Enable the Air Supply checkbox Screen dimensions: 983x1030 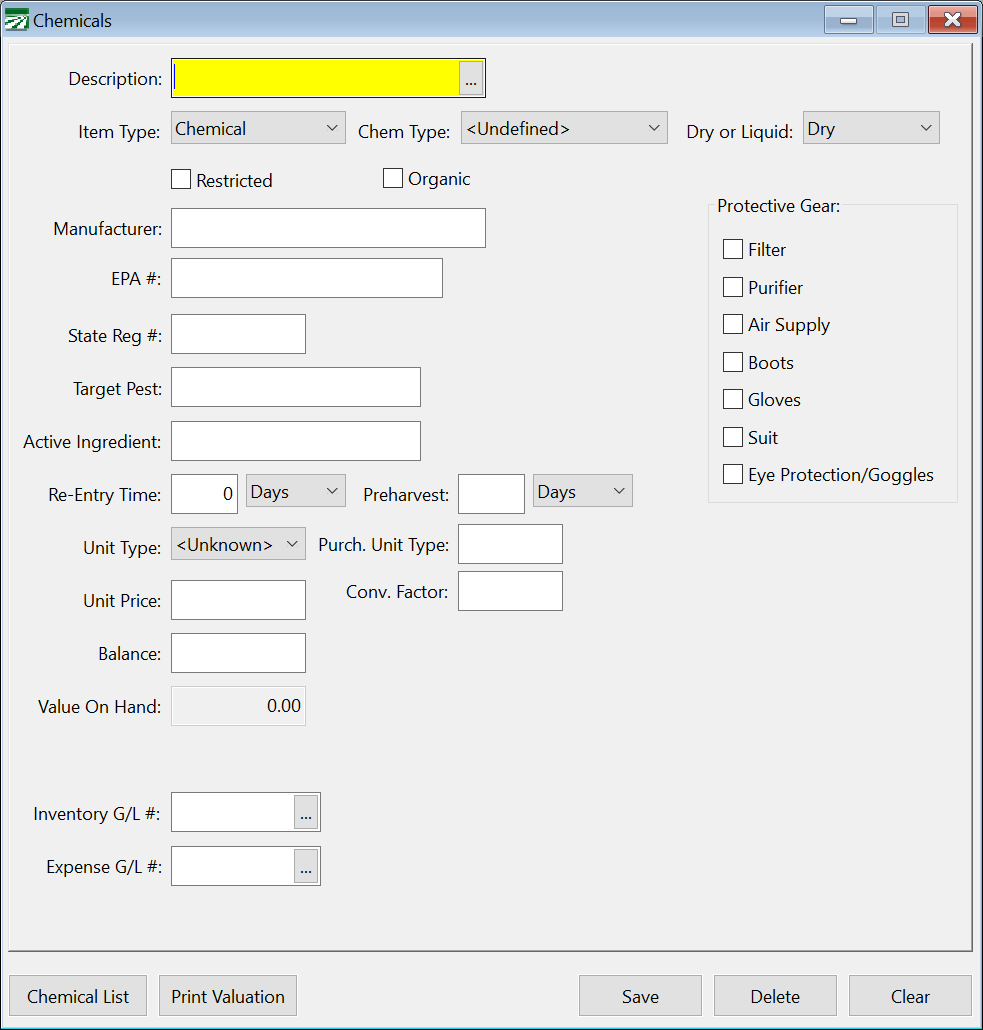[x=733, y=325]
